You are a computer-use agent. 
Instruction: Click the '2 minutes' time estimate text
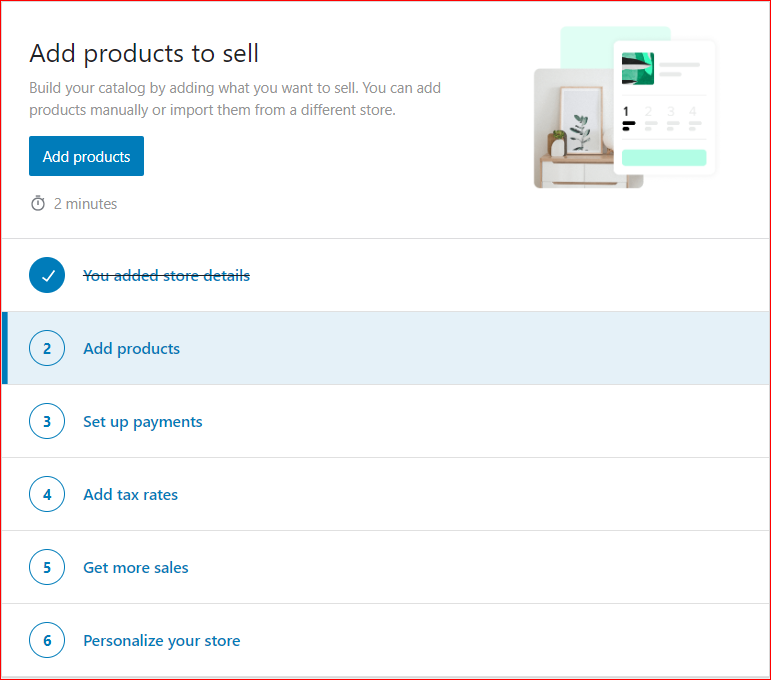click(x=85, y=204)
